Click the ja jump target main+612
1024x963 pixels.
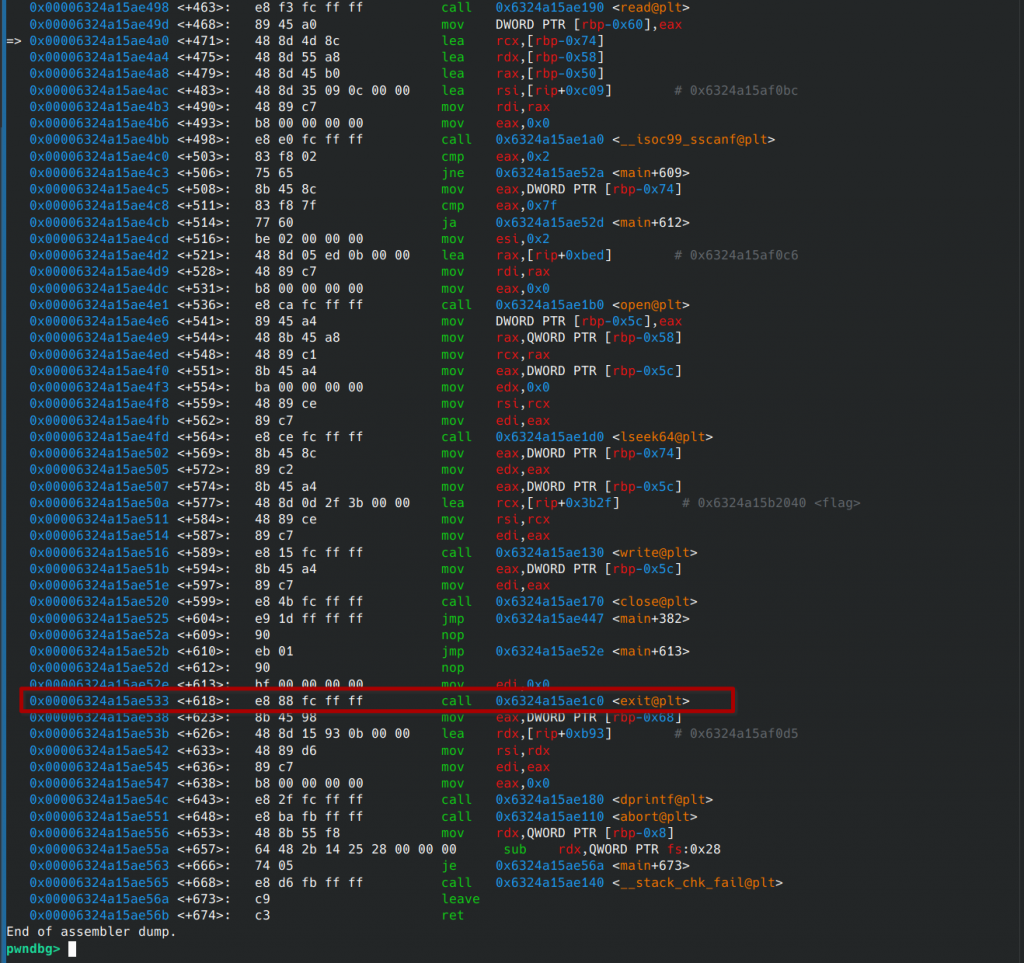point(592,222)
